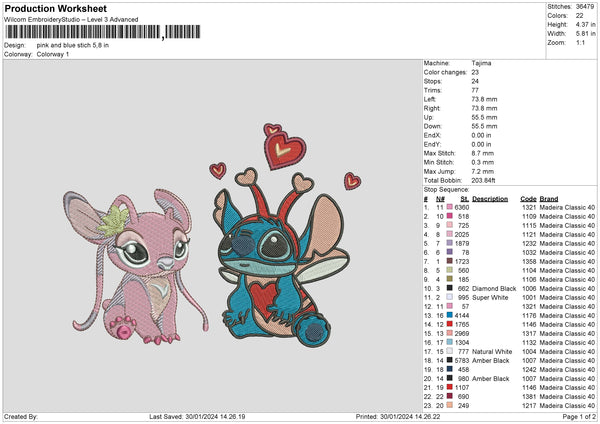Click the 'Colorway 1' value
This screenshot has height=424, width=600.
[53, 54]
